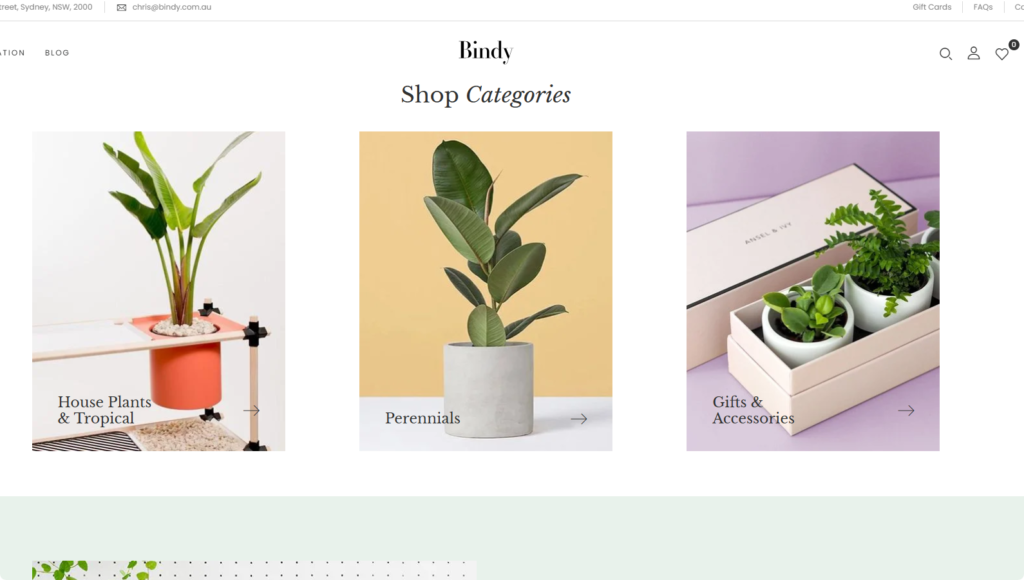This screenshot has width=1024, height=580.
Task: Click the arrow on Gifts & Accessories card
Action: click(x=906, y=410)
